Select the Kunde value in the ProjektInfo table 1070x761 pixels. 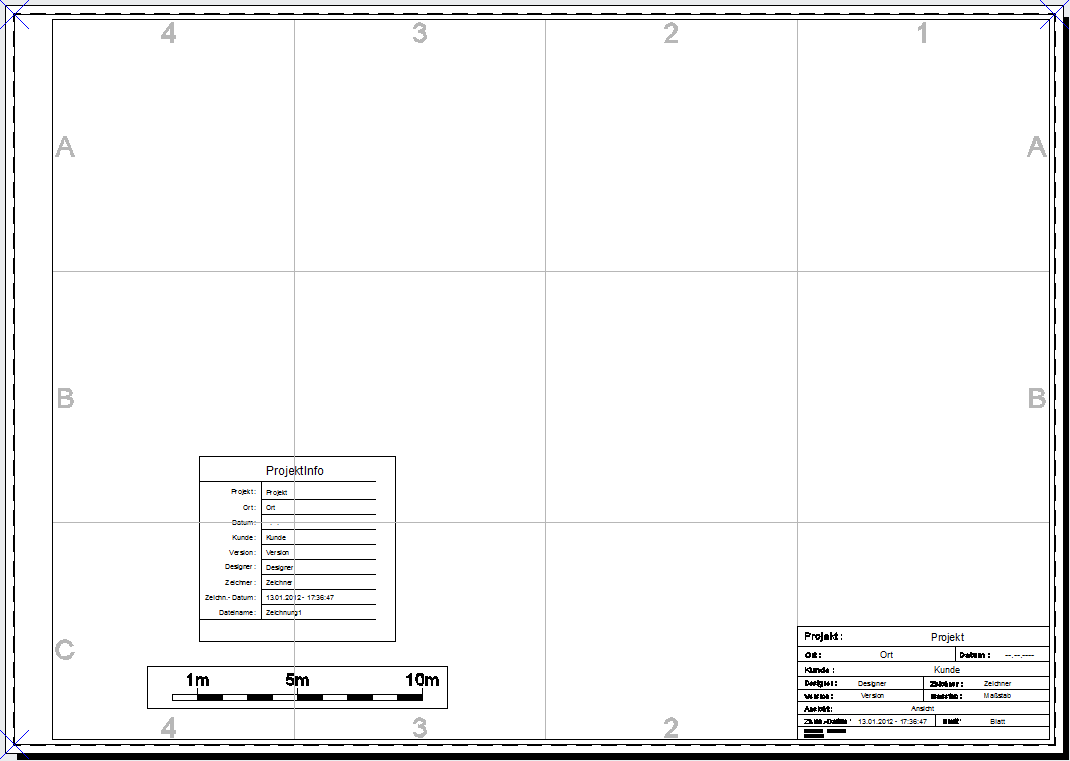pyautogui.click(x=276, y=537)
